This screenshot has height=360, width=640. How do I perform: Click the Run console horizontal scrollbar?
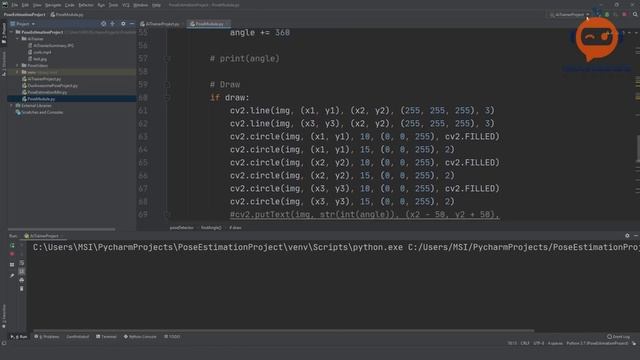[x=284, y=331]
